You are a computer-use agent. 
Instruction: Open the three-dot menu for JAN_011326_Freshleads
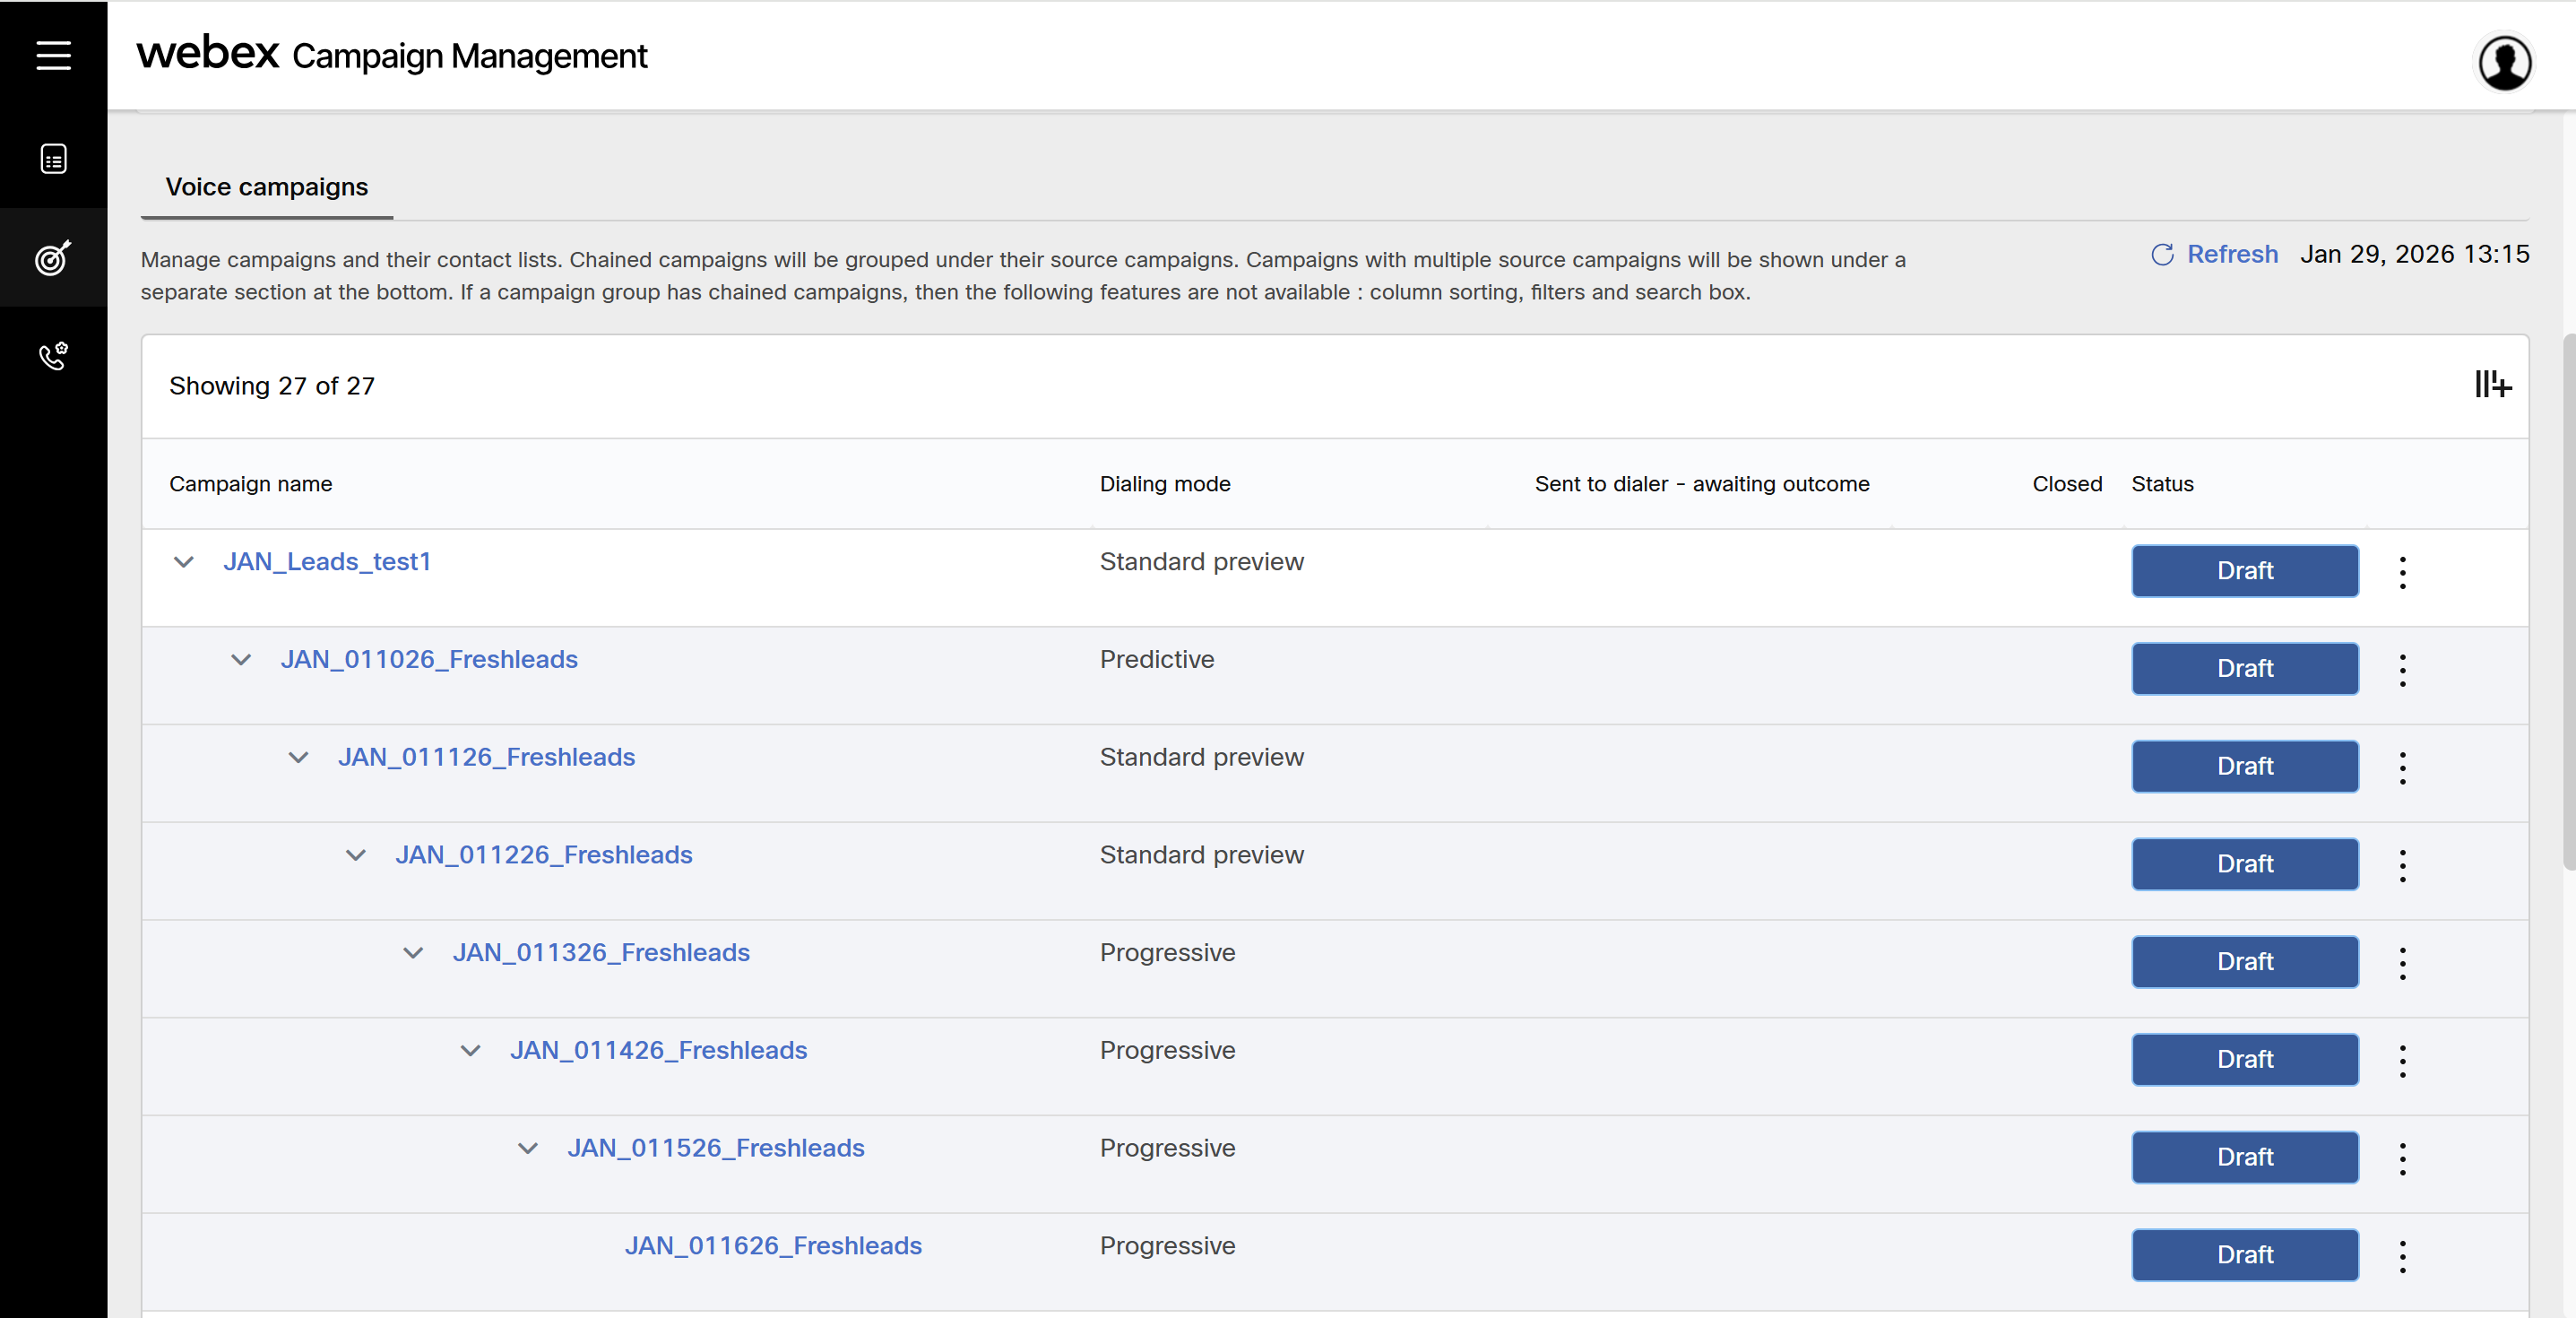(x=2402, y=963)
